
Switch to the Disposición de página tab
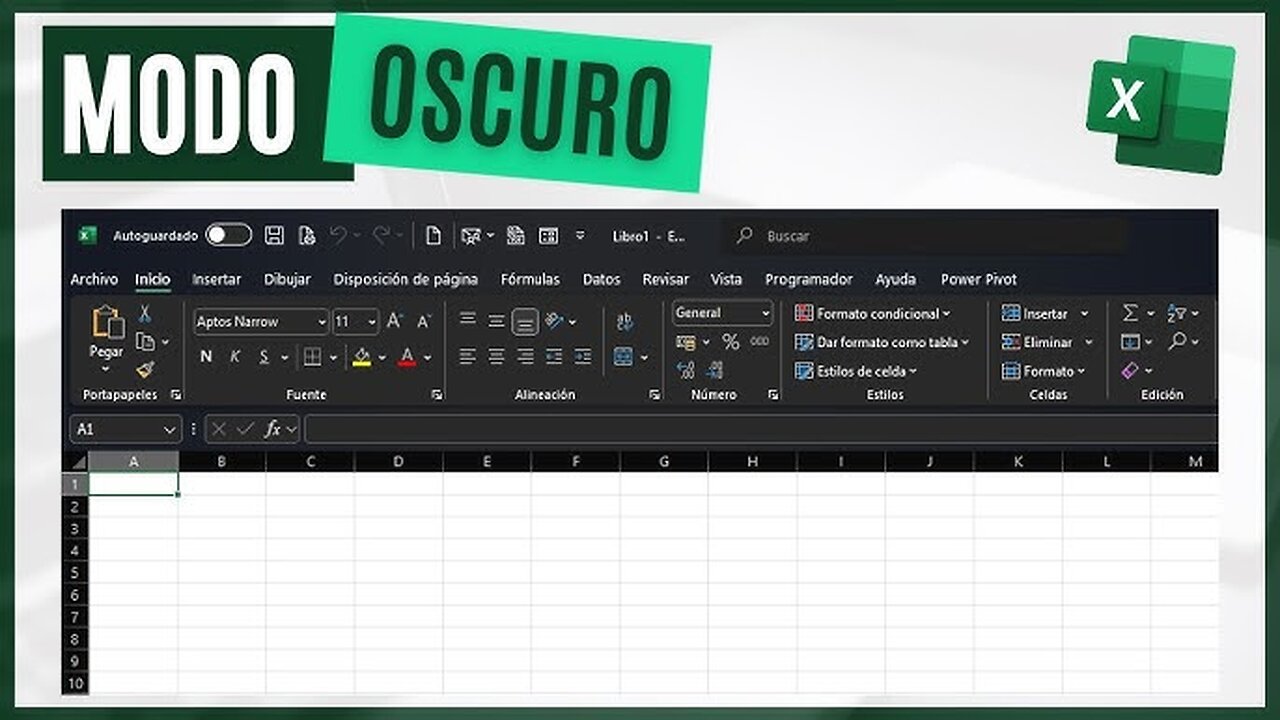pyautogui.click(x=405, y=279)
